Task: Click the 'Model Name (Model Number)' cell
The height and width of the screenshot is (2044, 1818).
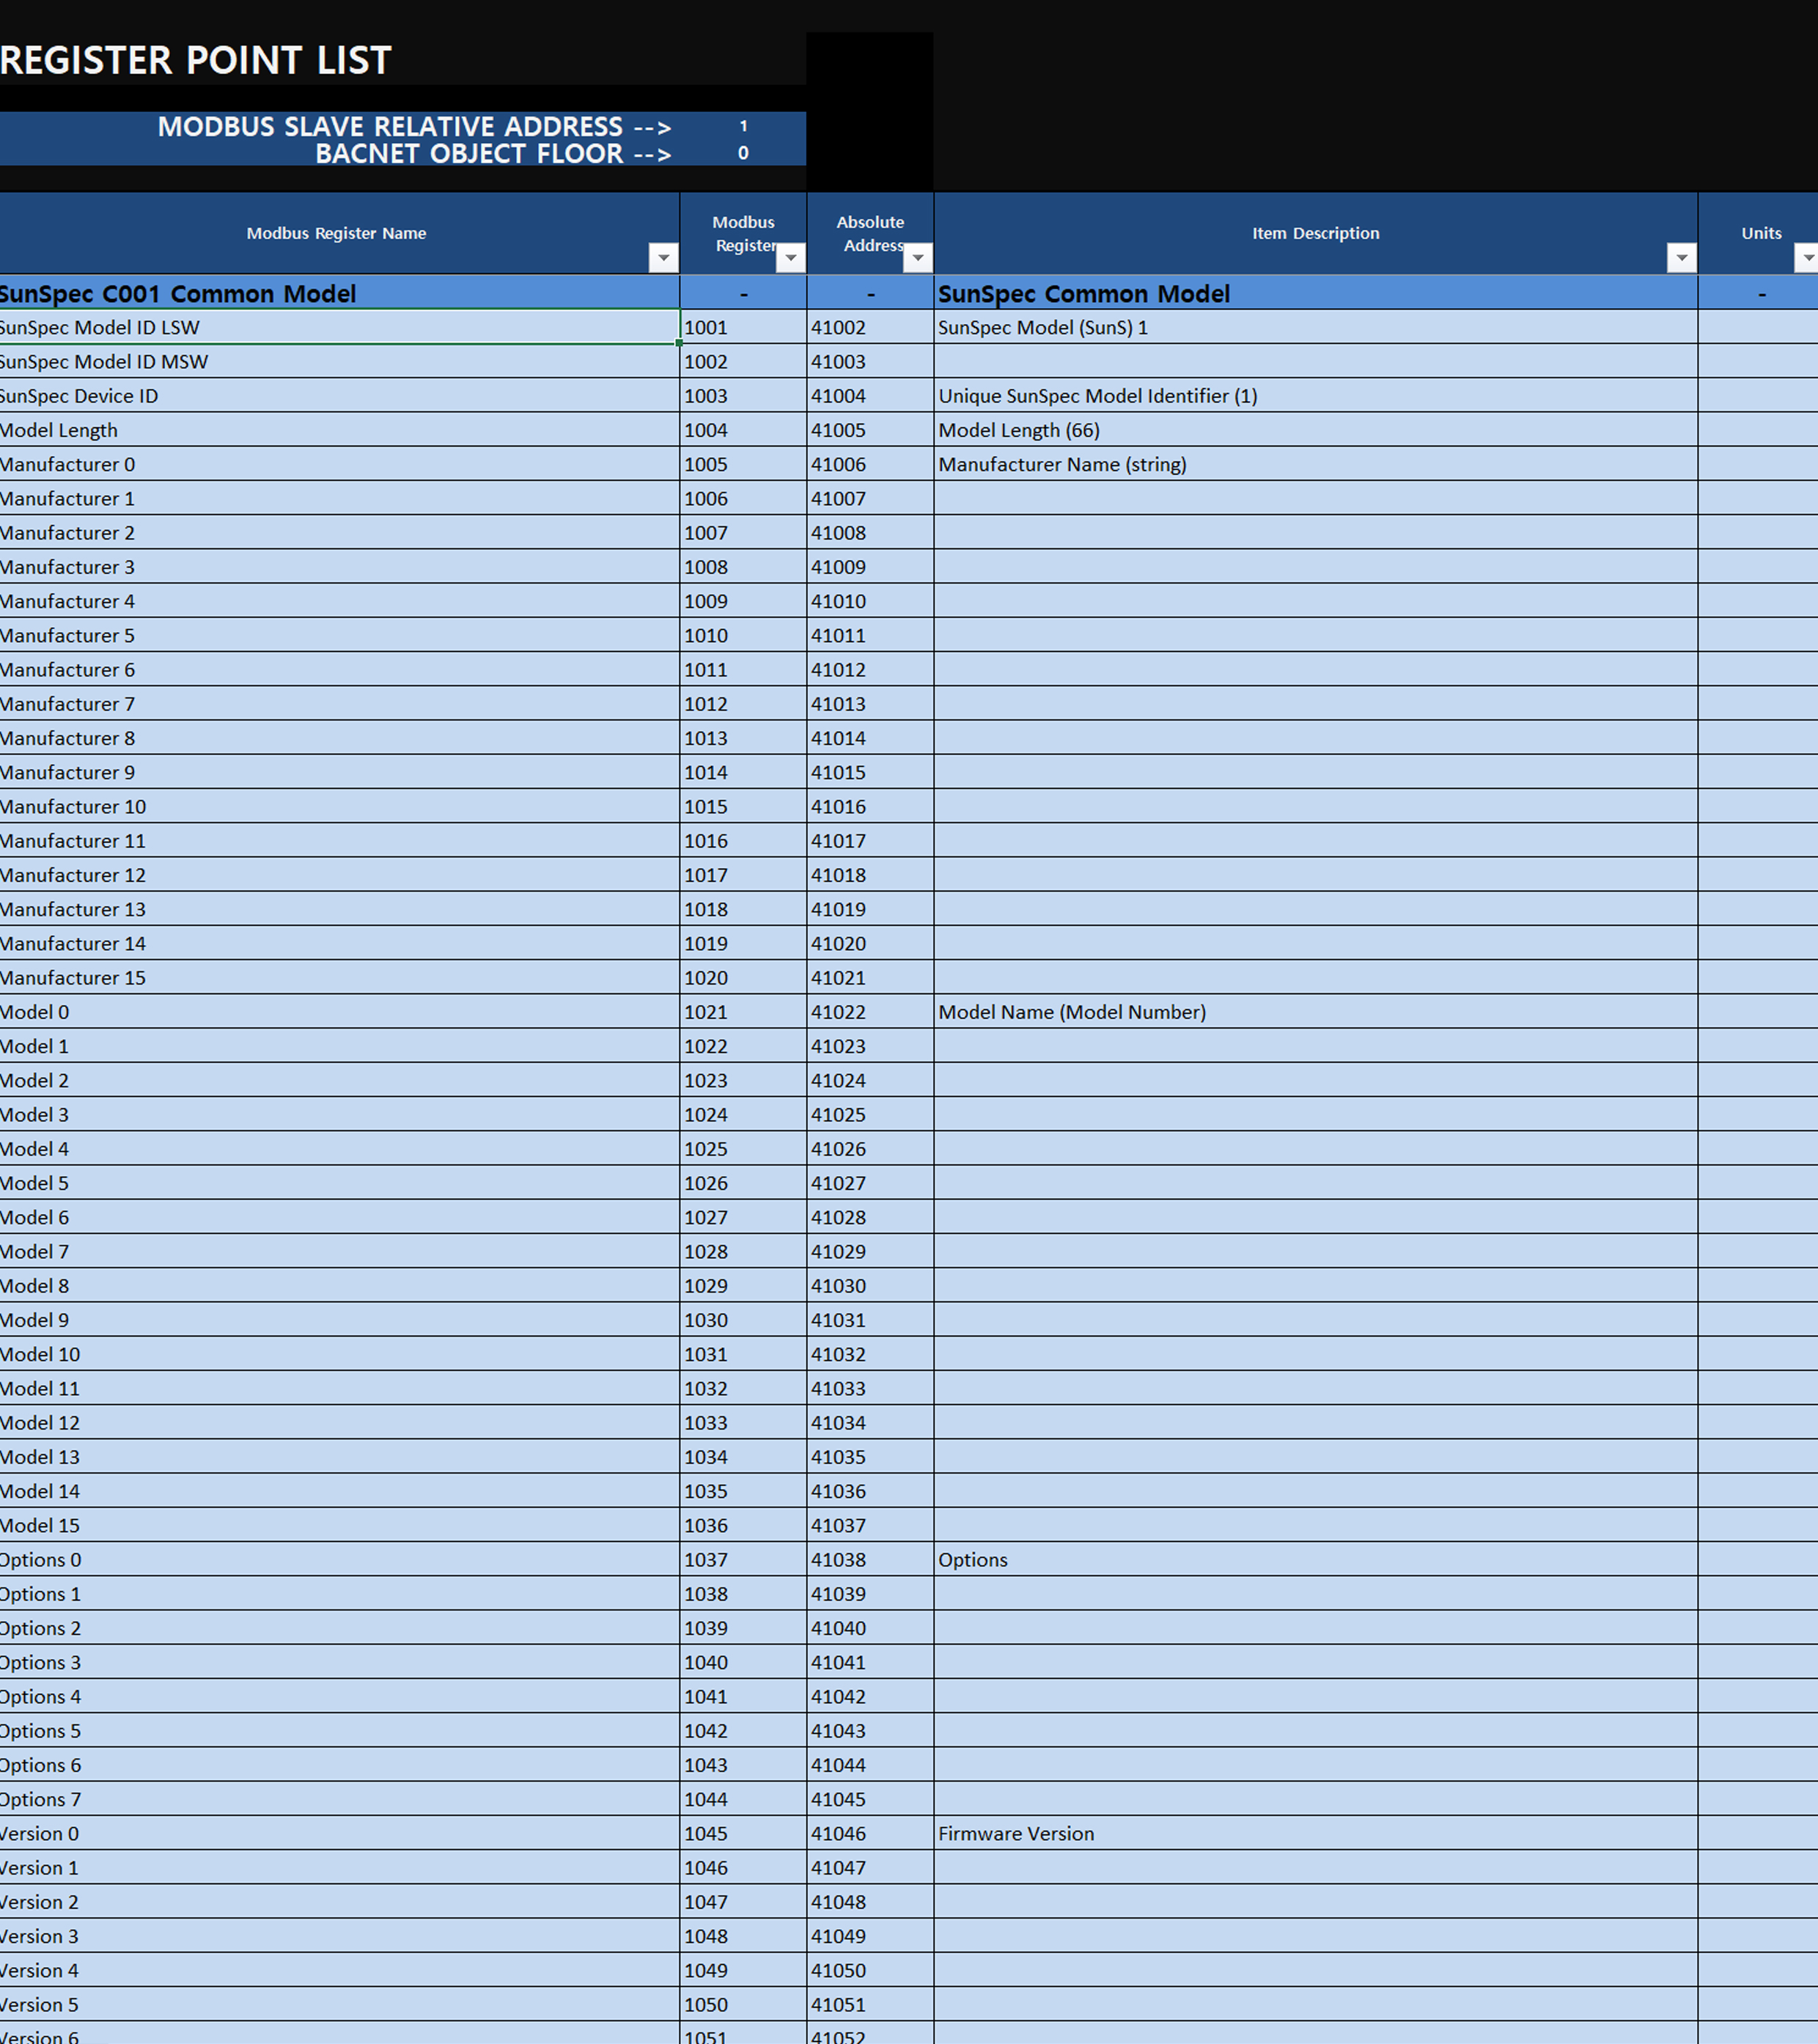Action: [1316, 1012]
